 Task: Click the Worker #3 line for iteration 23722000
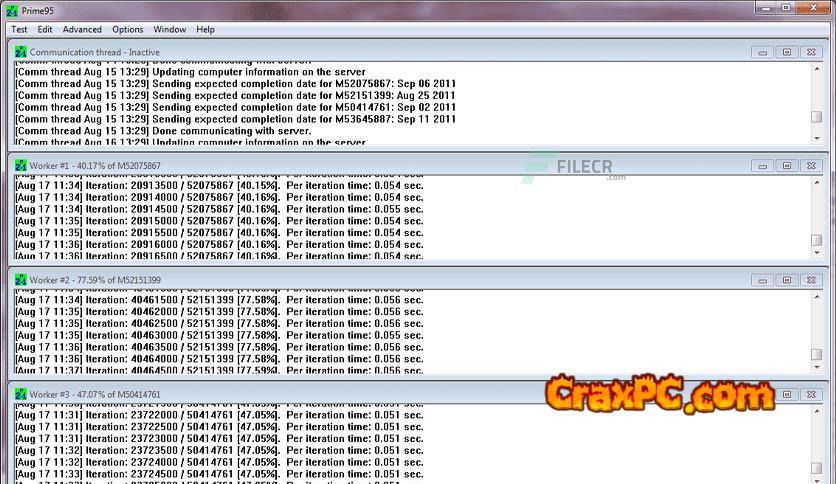click(x=219, y=415)
